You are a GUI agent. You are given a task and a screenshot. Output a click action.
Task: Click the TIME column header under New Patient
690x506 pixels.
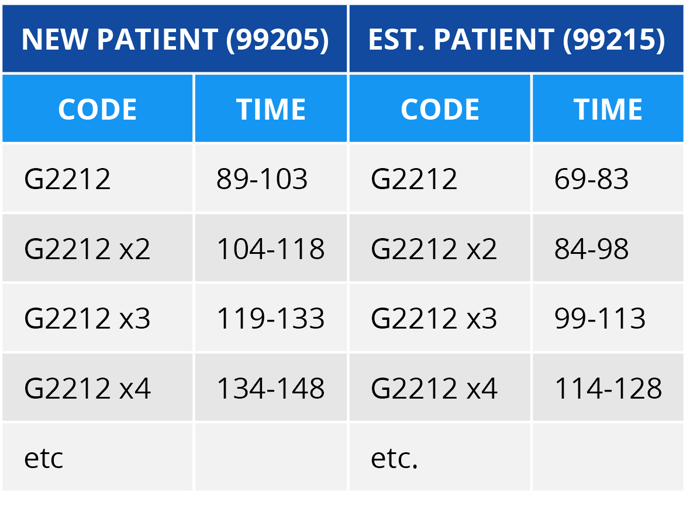(x=270, y=108)
